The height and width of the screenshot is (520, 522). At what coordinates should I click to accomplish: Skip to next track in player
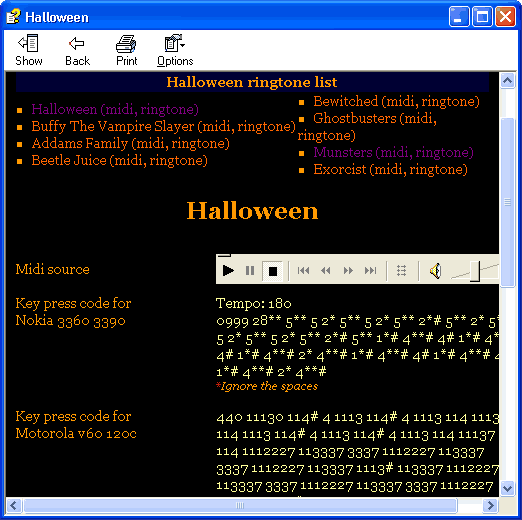[370, 271]
